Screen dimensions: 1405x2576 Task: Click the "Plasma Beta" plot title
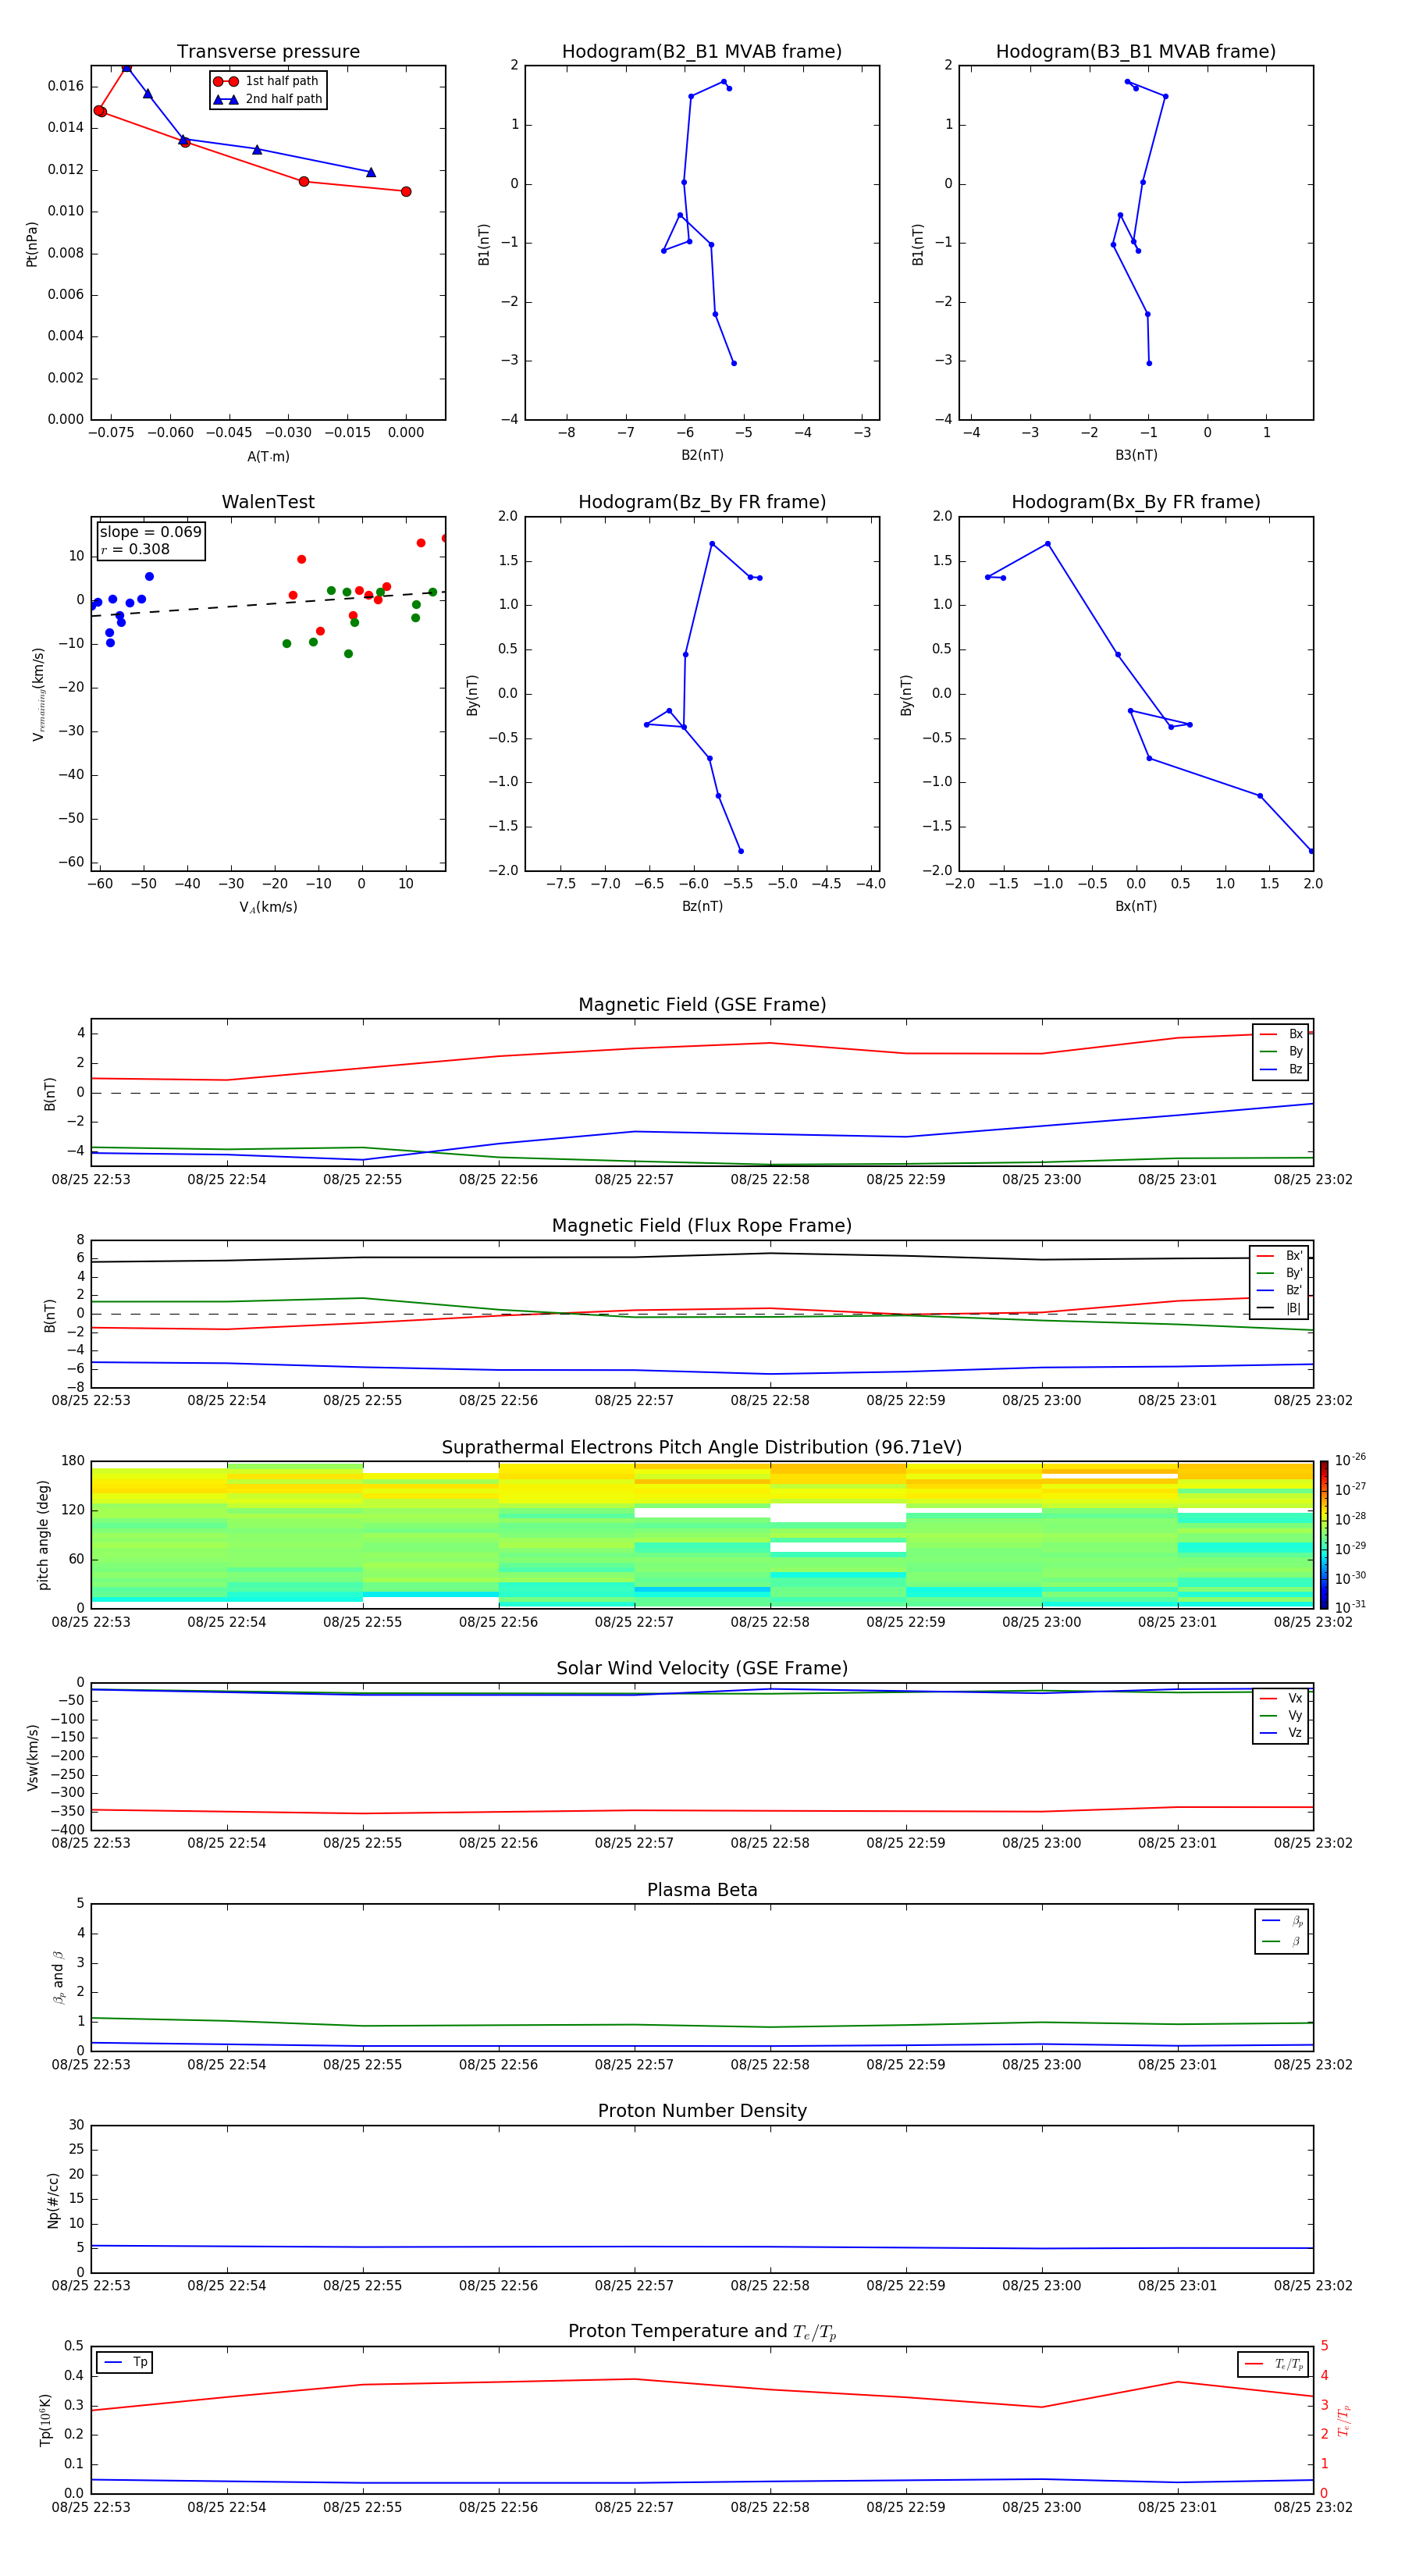tap(702, 1890)
